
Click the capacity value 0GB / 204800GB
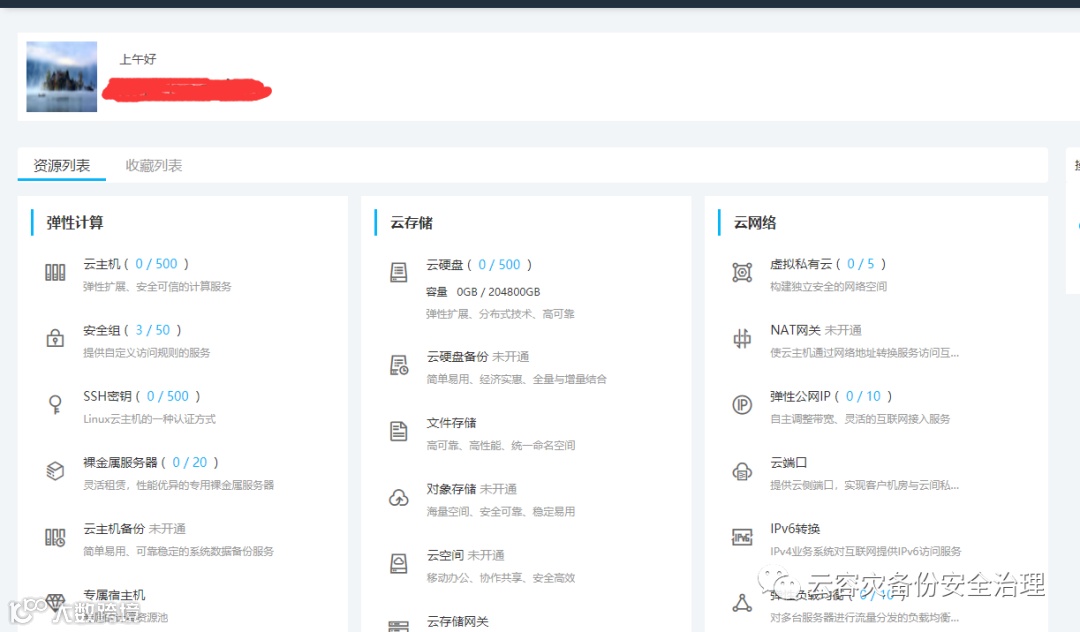[498, 292]
